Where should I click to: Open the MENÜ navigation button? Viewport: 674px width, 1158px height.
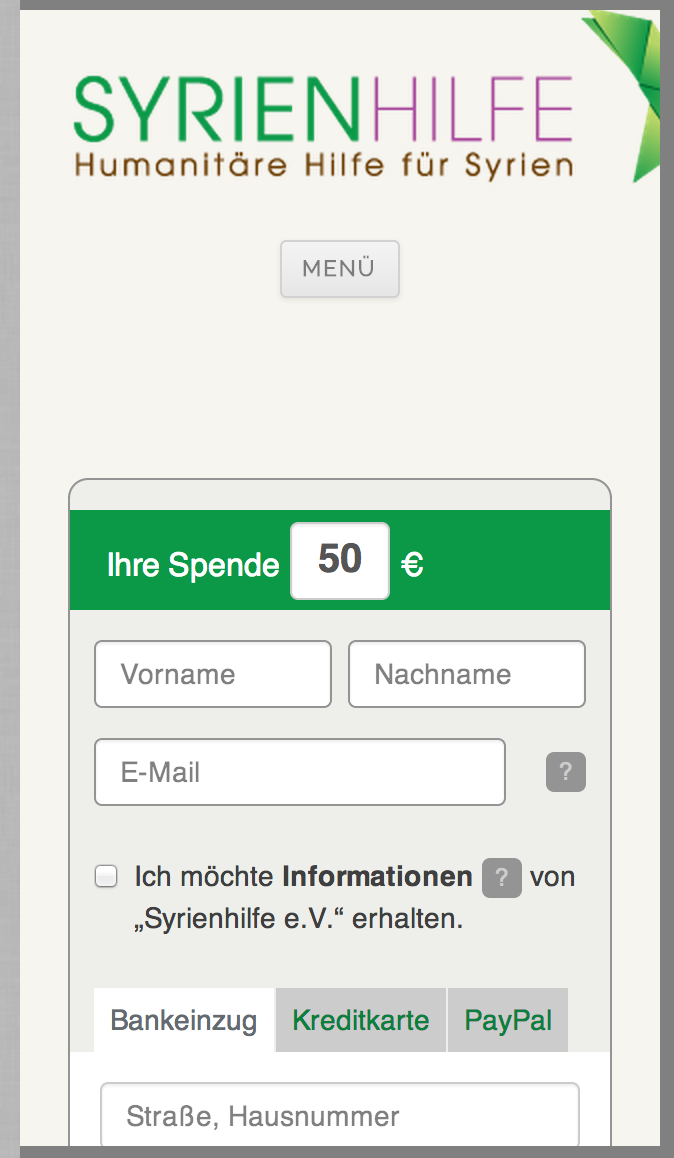tap(339, 269)
